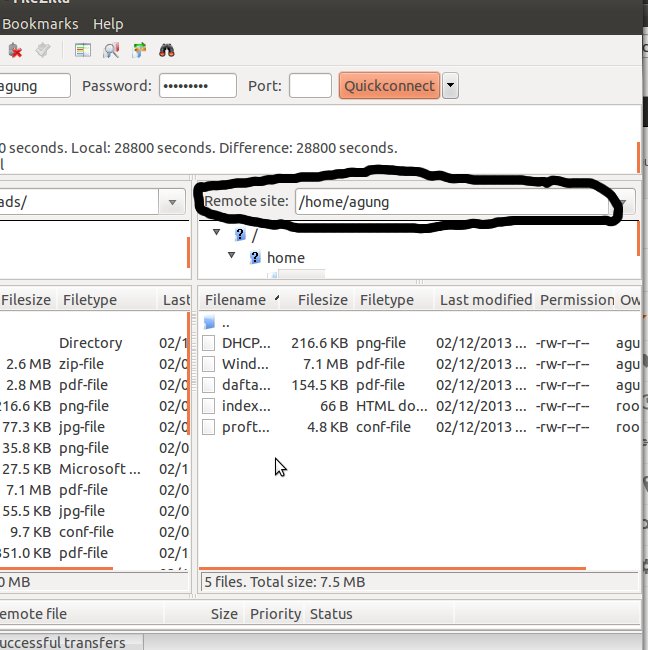Click the question-mark folder icon beside home
This screenshot has width=650, height=650.
point(255,258)
